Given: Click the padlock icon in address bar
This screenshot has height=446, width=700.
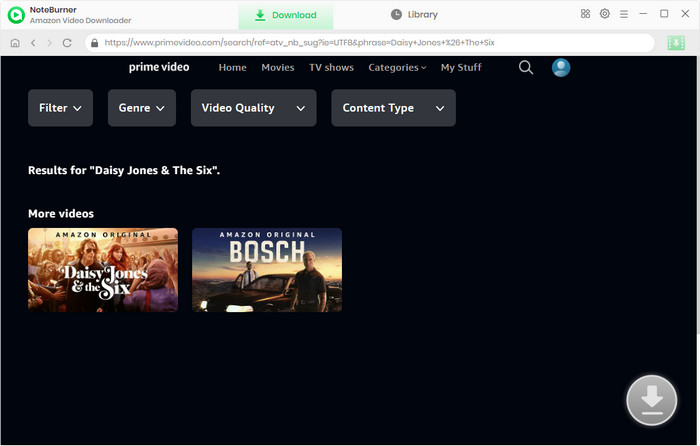Looking at the screenshot, I should [x=94, y=43].
